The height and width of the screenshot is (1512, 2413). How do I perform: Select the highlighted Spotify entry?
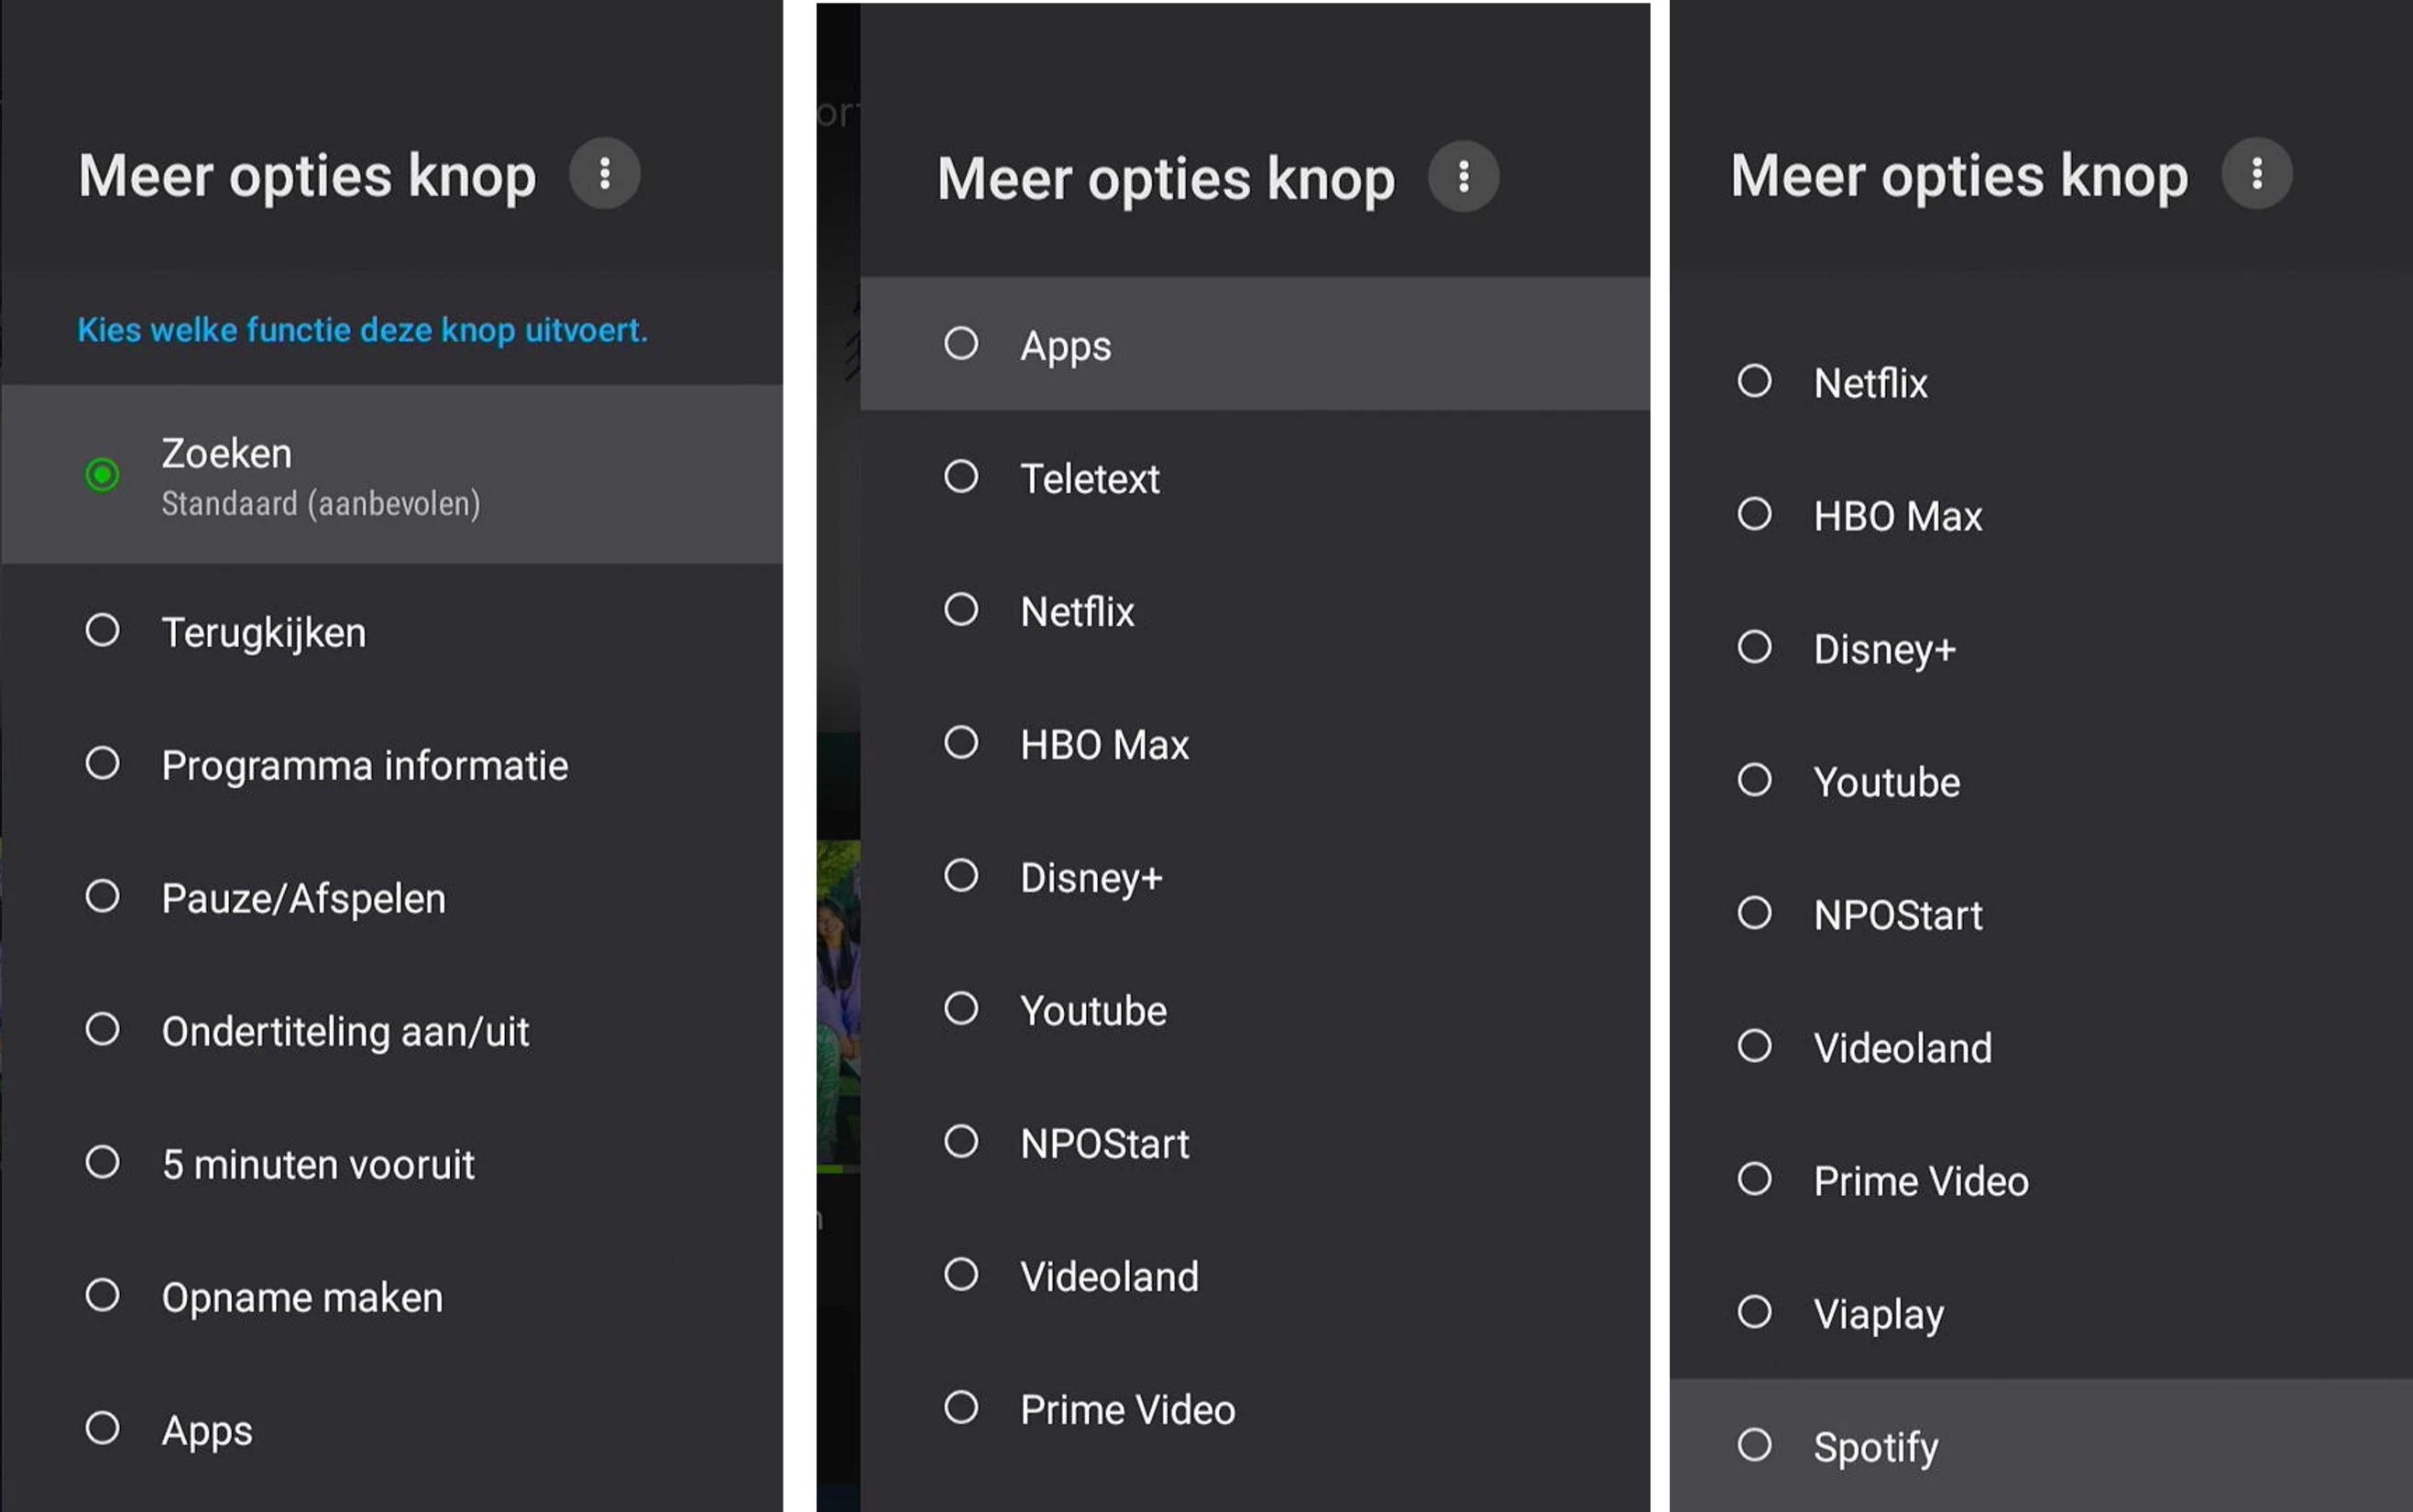tap(1874, 1446)
